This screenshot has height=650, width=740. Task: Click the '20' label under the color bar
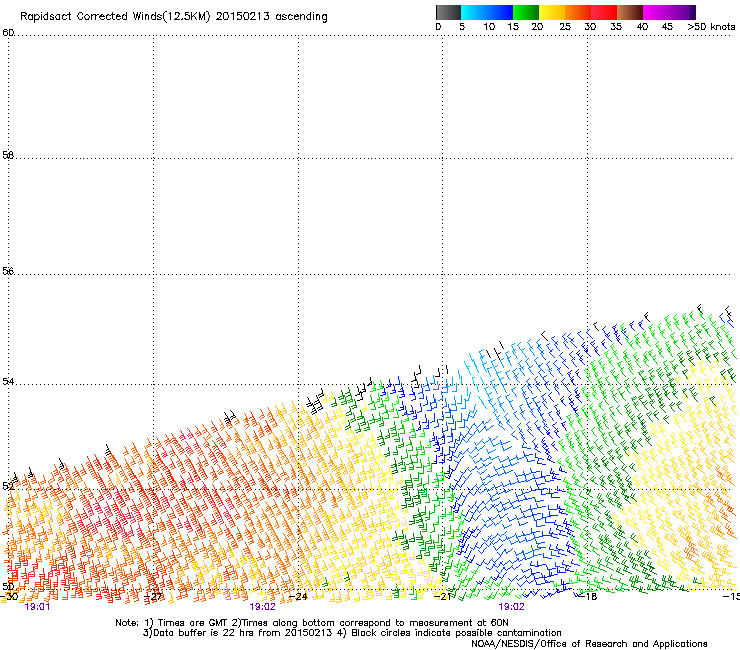click(x=537, y=27)
